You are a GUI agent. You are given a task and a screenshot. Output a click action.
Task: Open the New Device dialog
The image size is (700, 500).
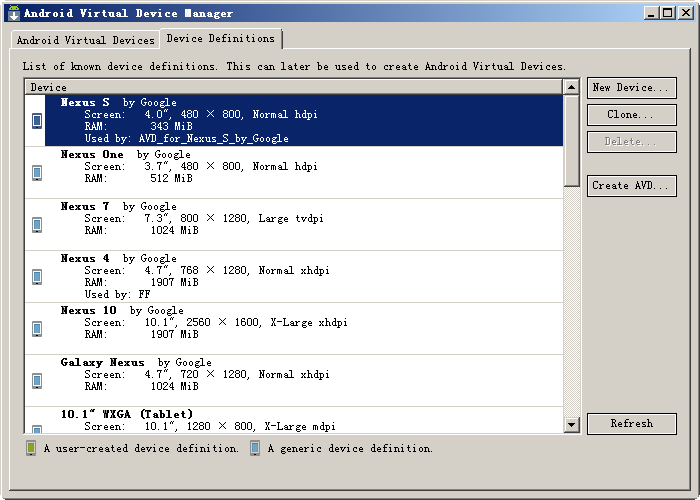pyautogui.click(x=632, y=88)
